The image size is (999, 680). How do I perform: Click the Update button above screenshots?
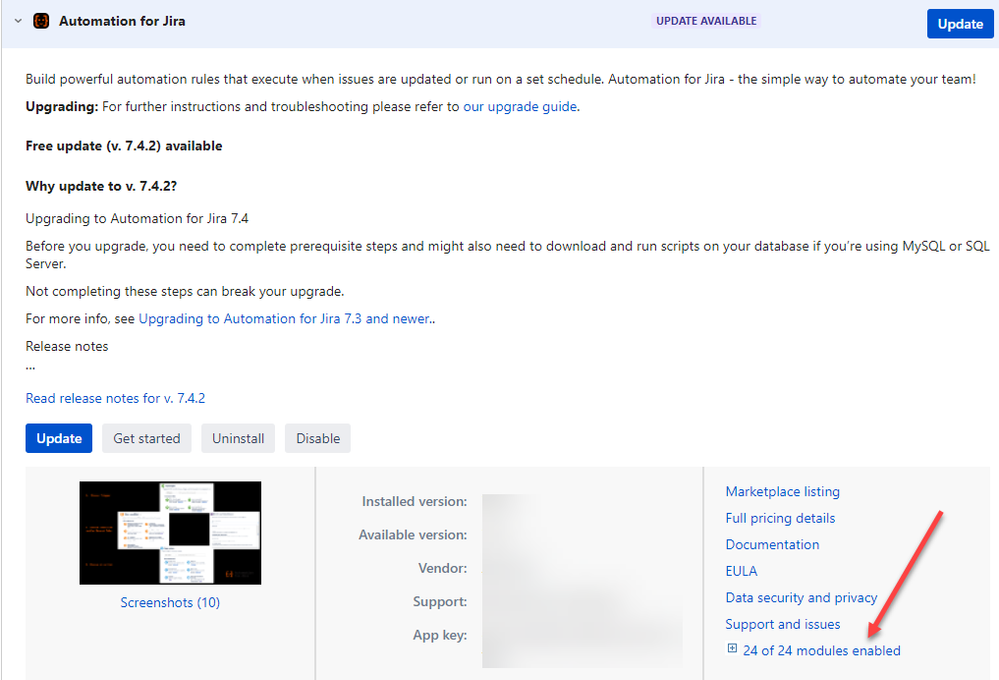[x=59, y=438]
